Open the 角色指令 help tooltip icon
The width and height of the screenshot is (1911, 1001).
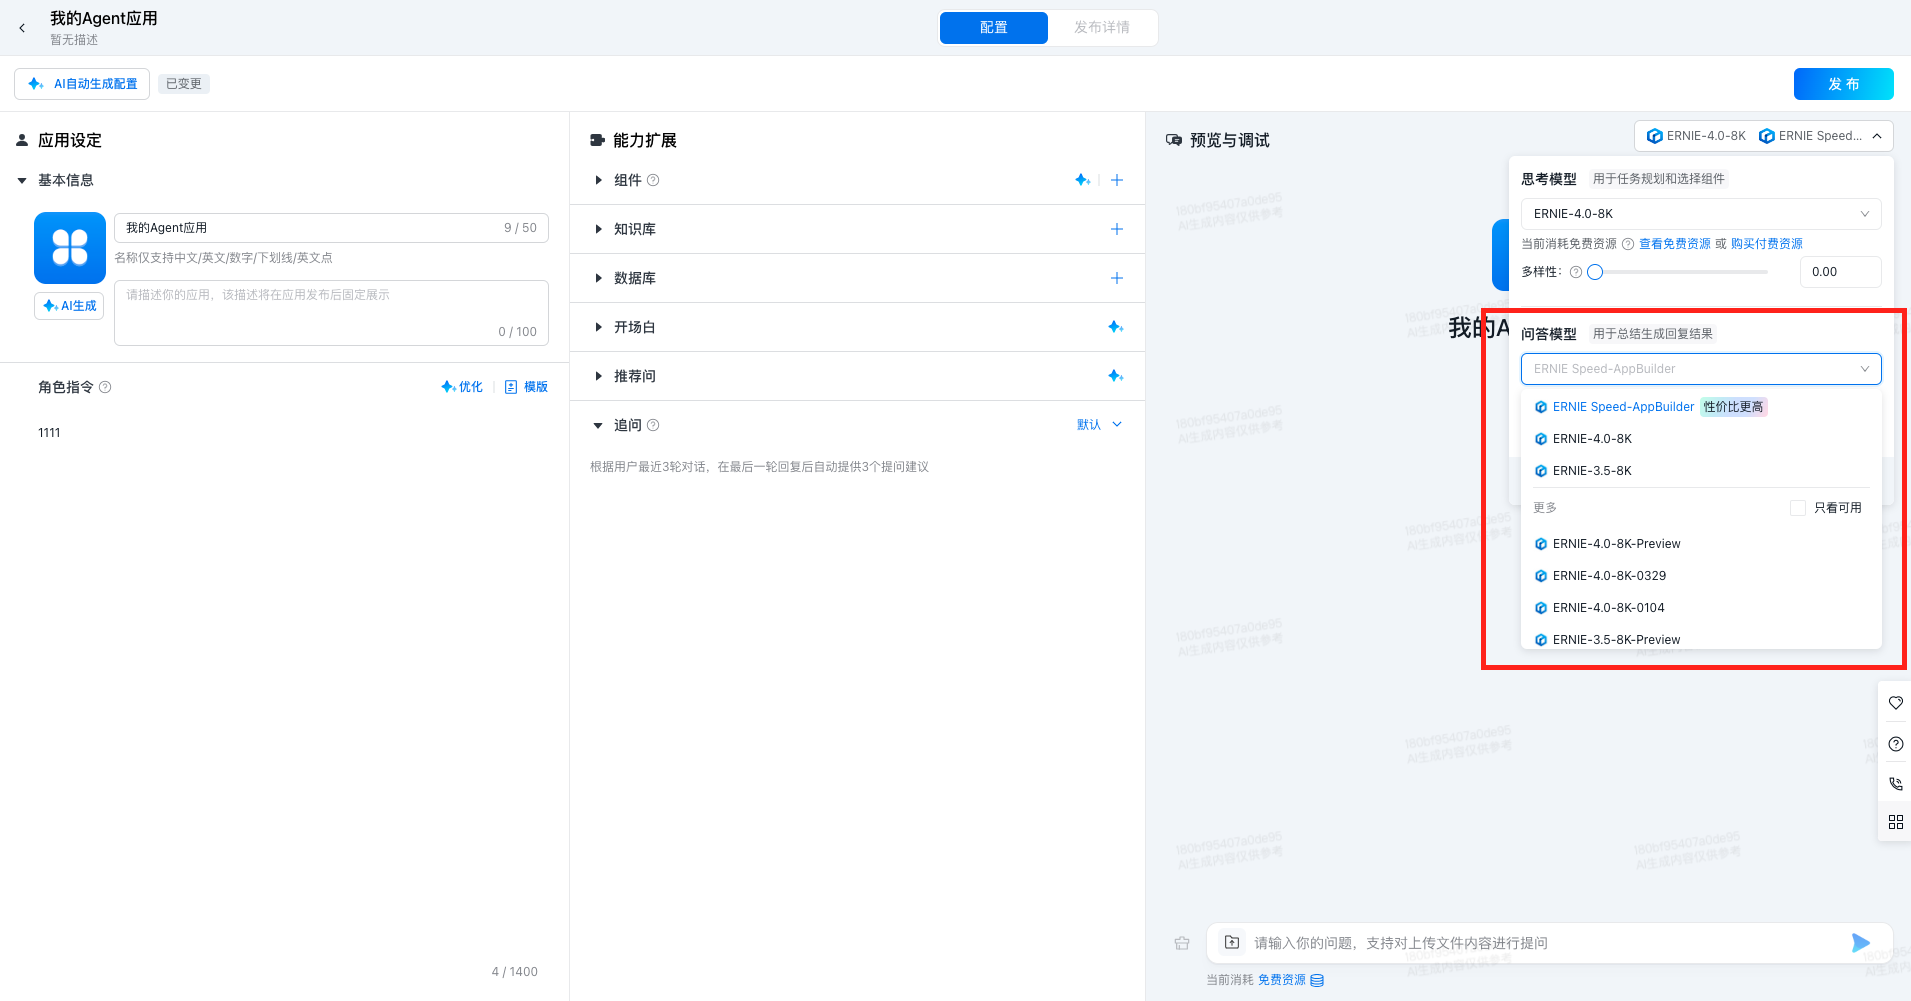tap(105, 387)
